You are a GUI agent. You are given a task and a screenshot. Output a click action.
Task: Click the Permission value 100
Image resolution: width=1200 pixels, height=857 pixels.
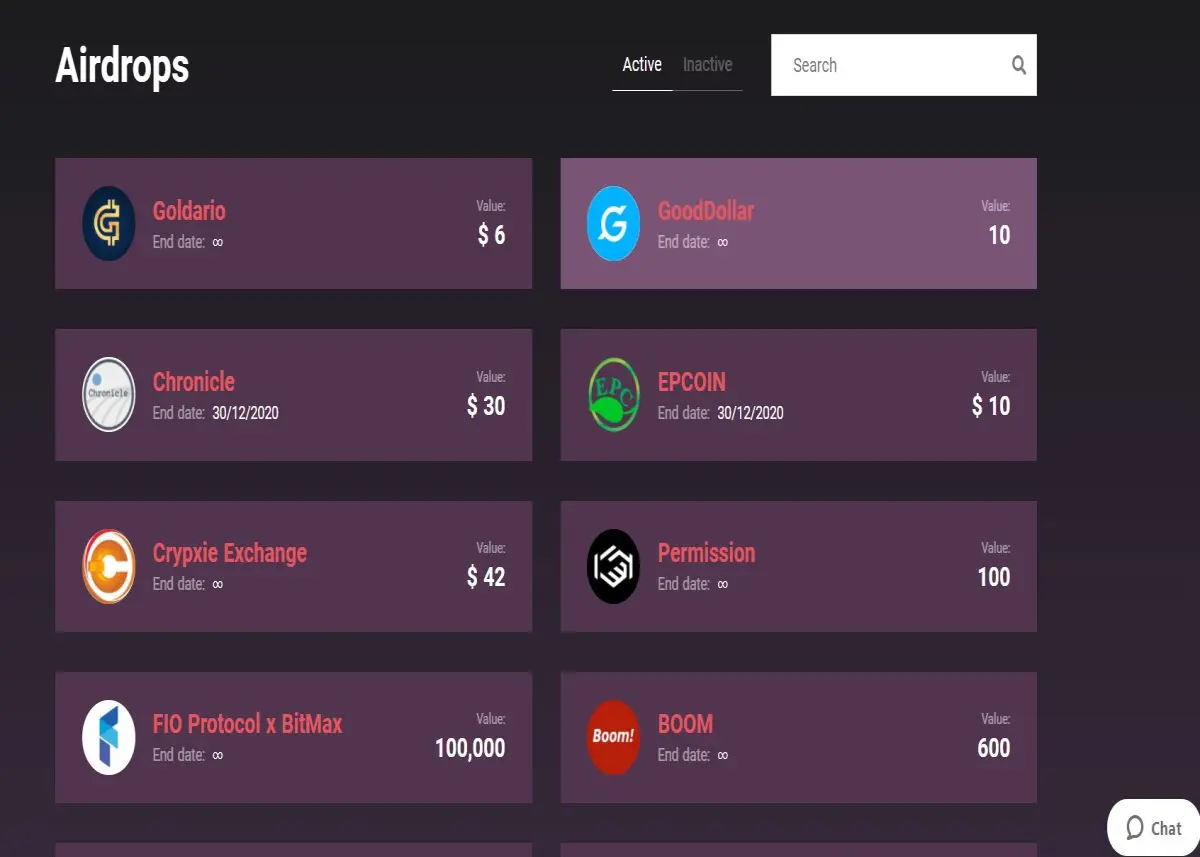tap(994, 577)
